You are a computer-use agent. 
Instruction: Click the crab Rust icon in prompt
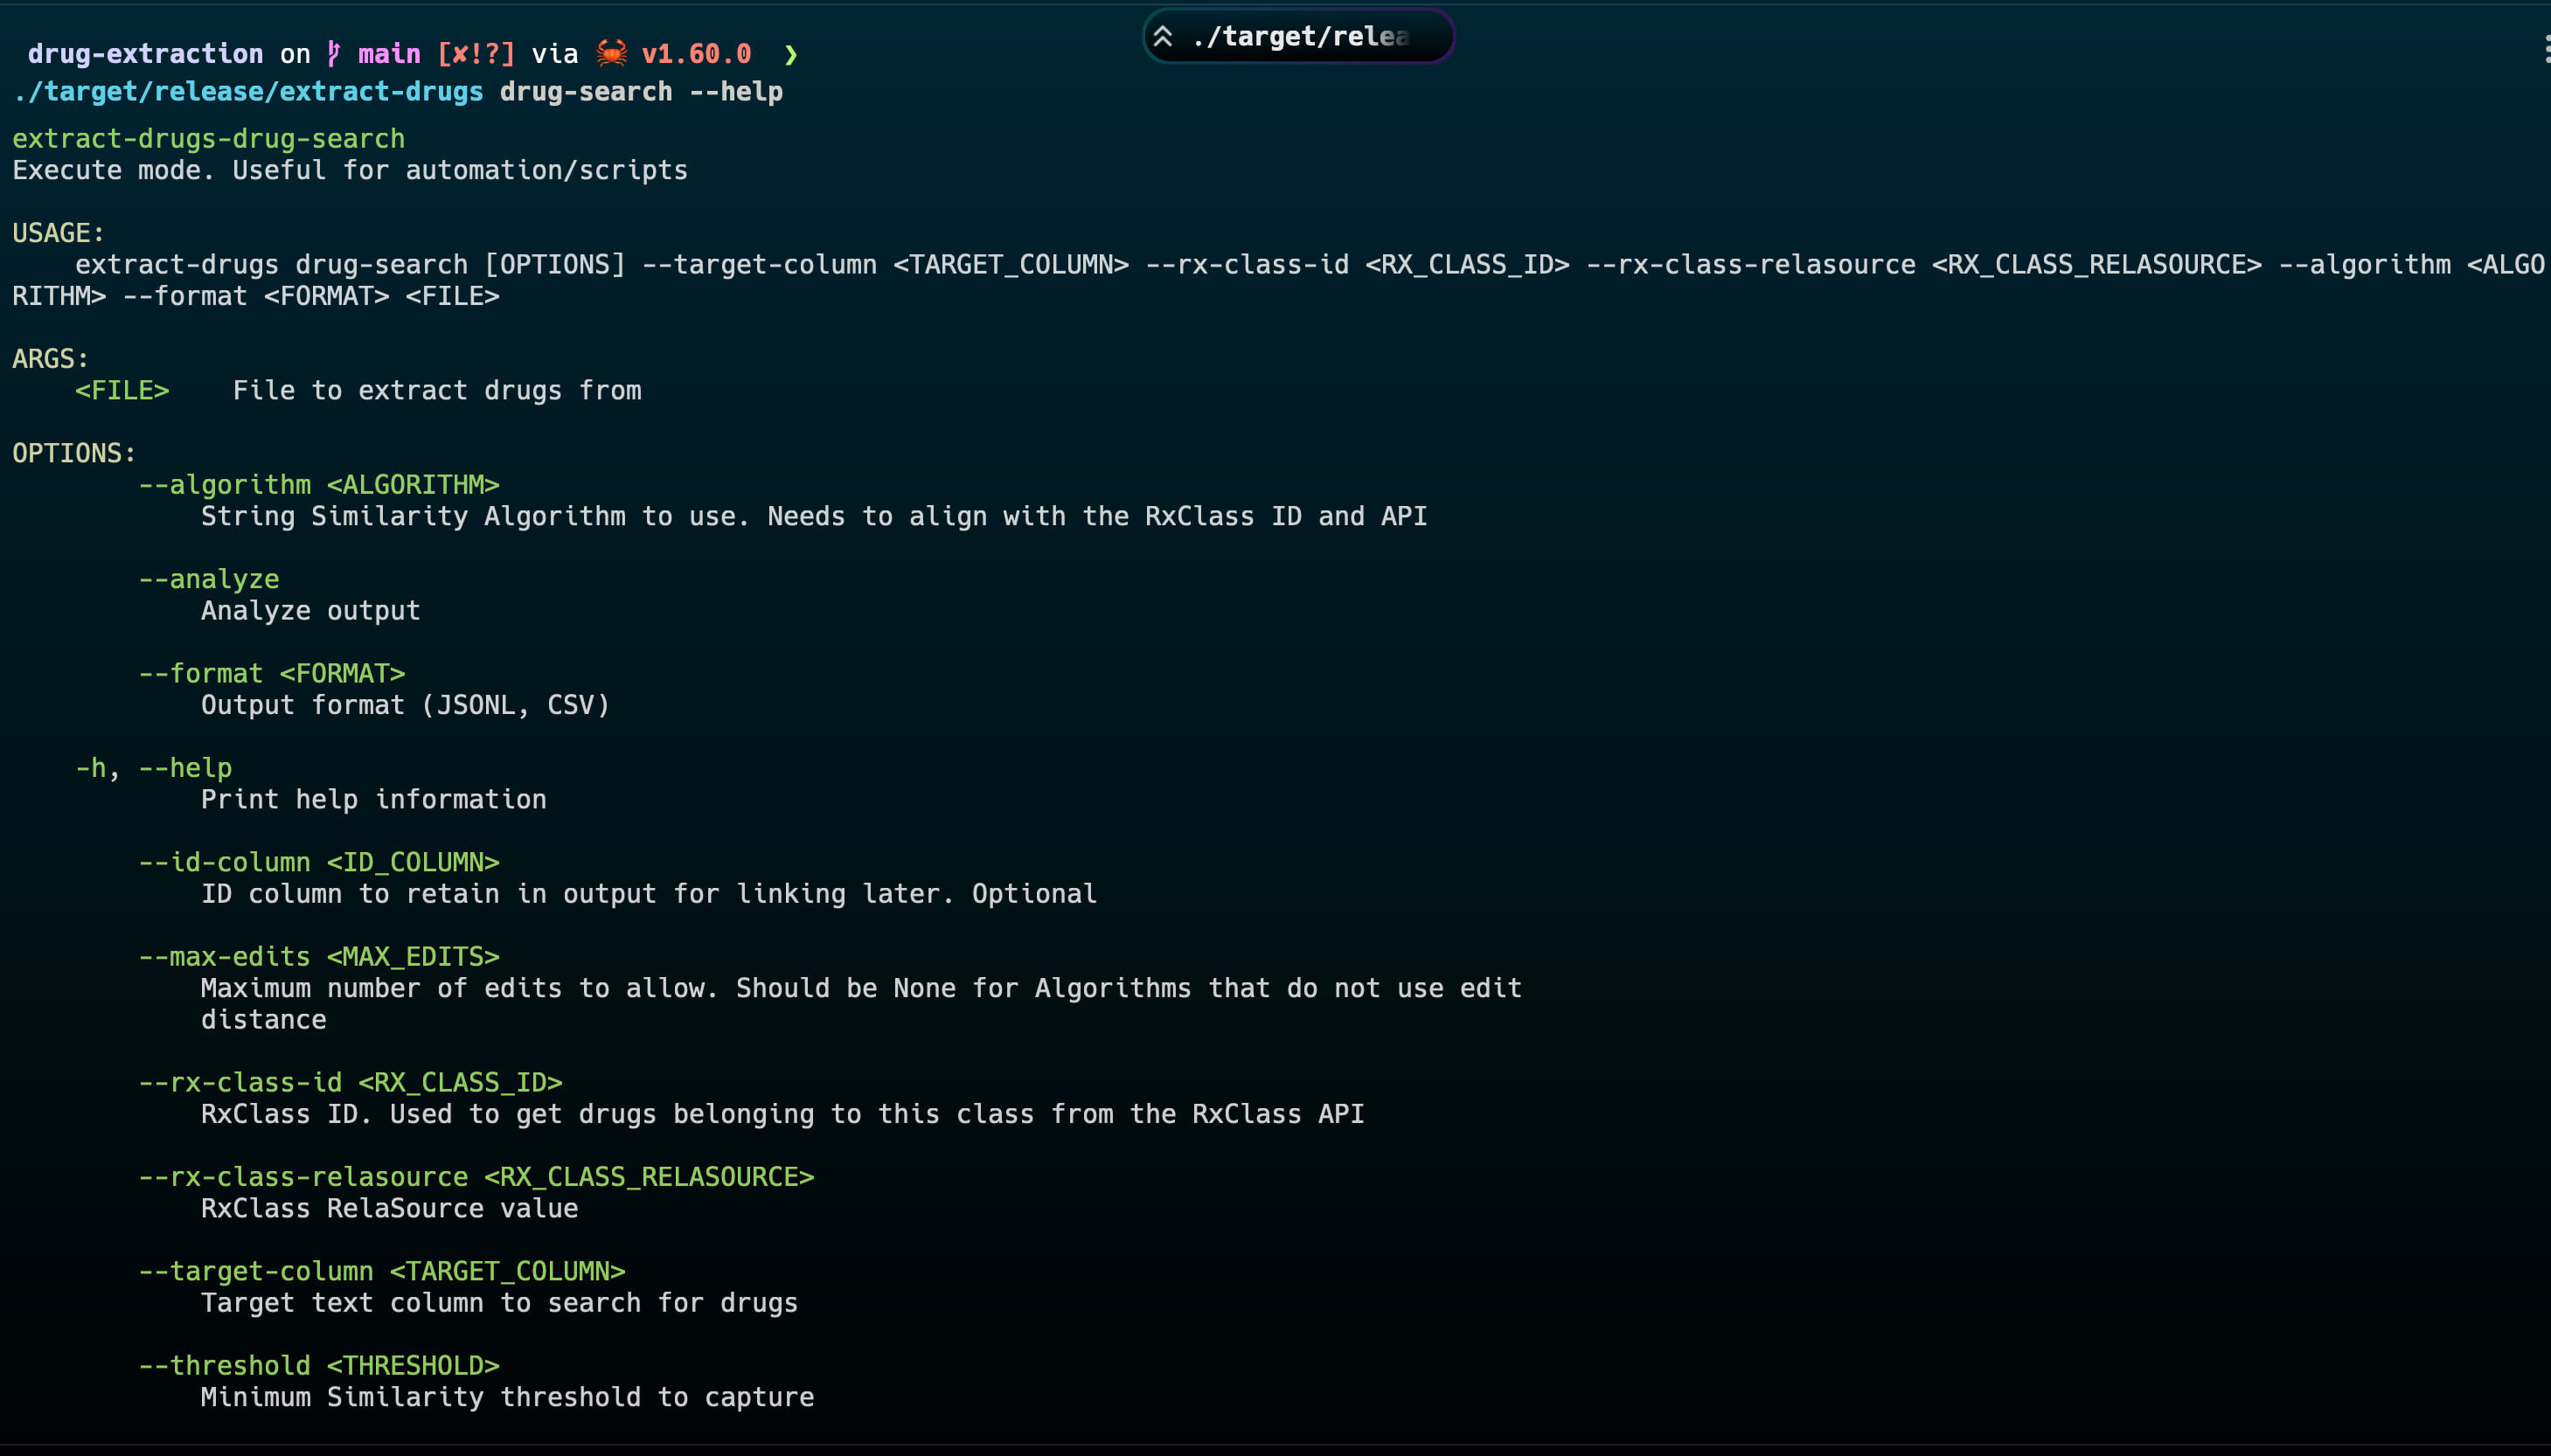611,53
